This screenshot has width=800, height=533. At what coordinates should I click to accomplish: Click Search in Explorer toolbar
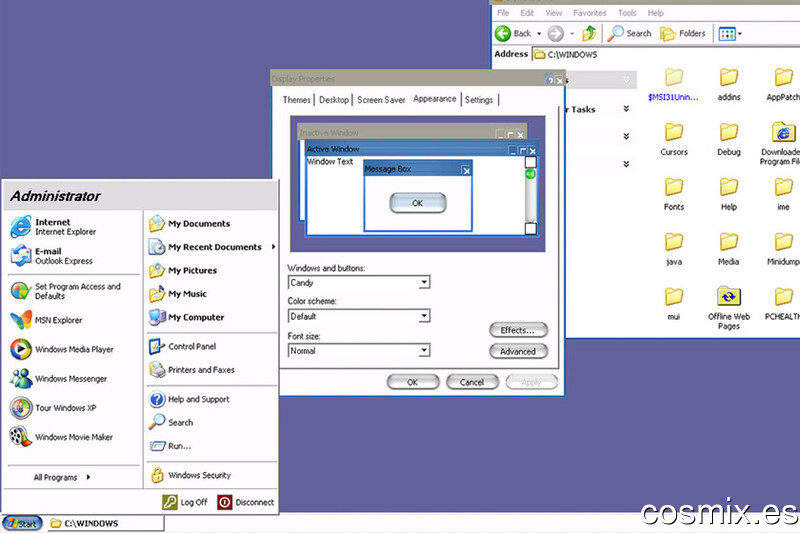[629, 33]
